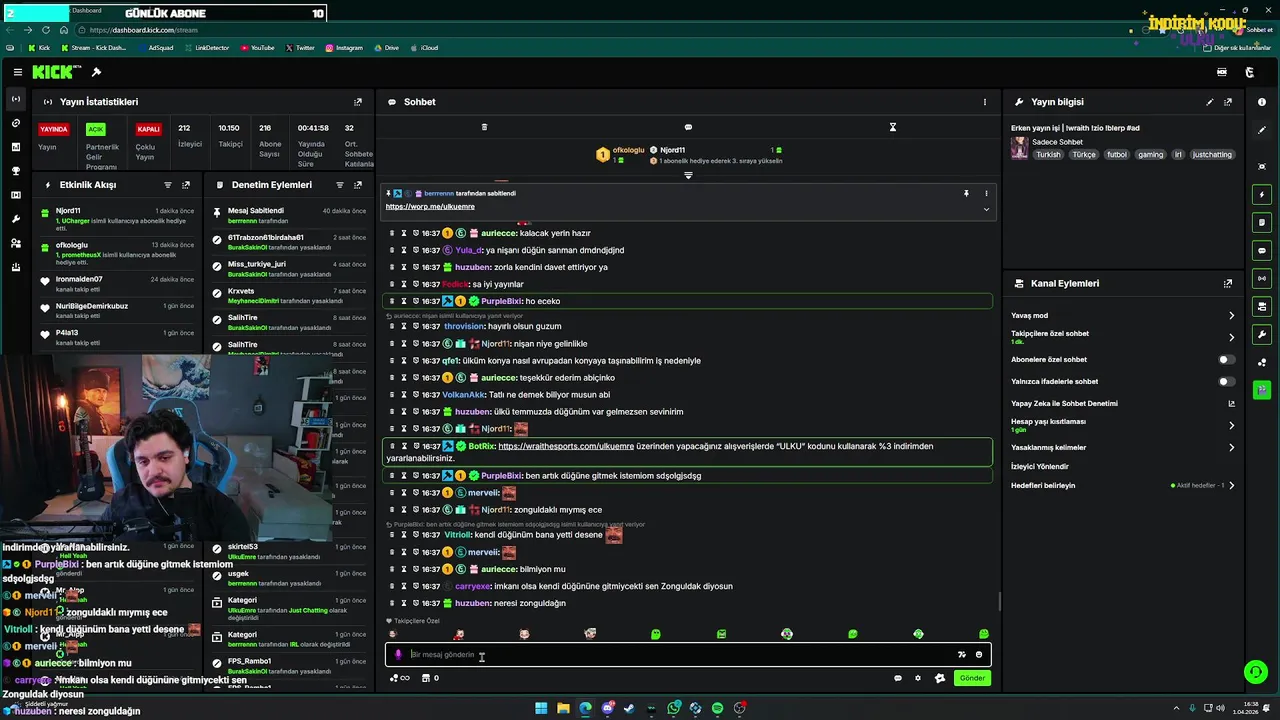Pop out the Denetim Eylemleri panel
Image resolution: width=1280 pixels, height=720 pixels.
point(358,185)
